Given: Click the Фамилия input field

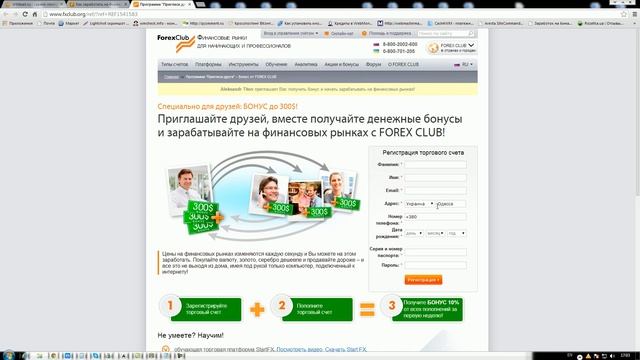Looking at the screenshot, I should pos(435,164).
